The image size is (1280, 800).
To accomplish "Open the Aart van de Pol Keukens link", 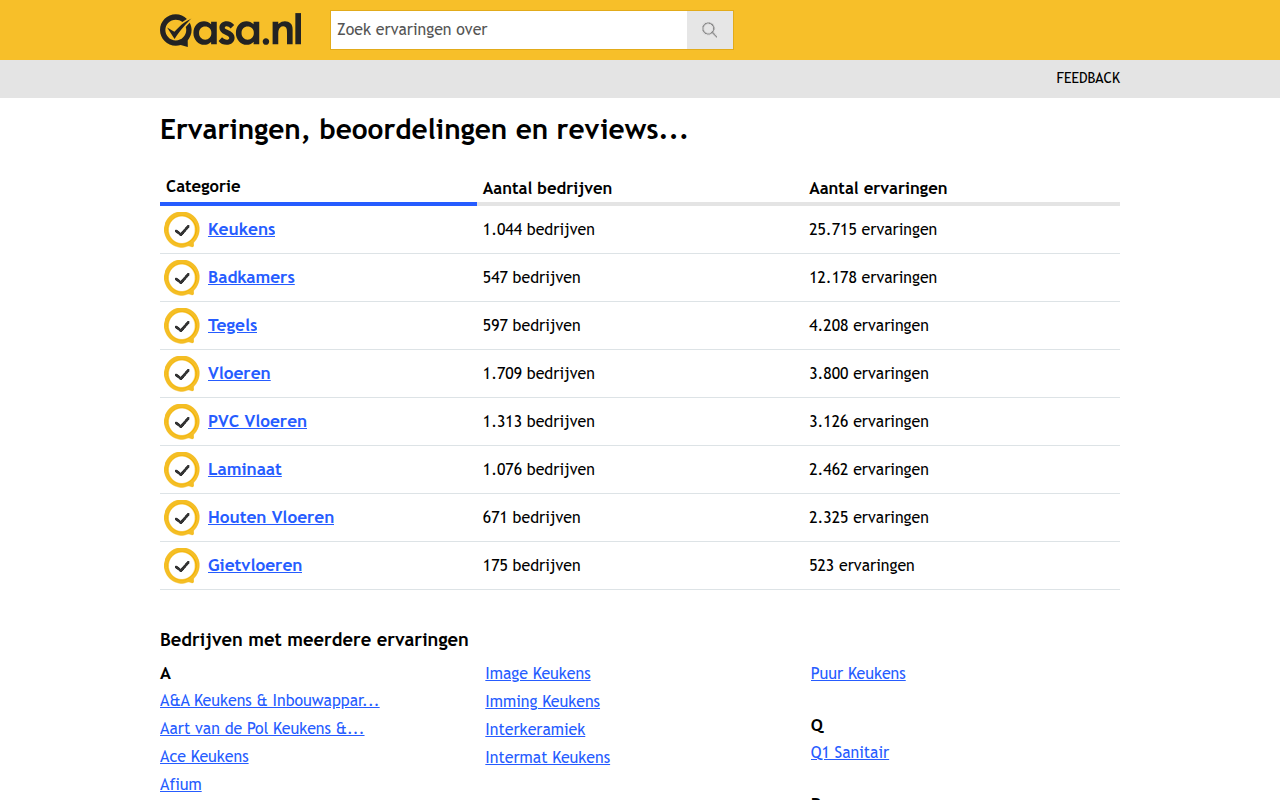I will coord(262,728).
